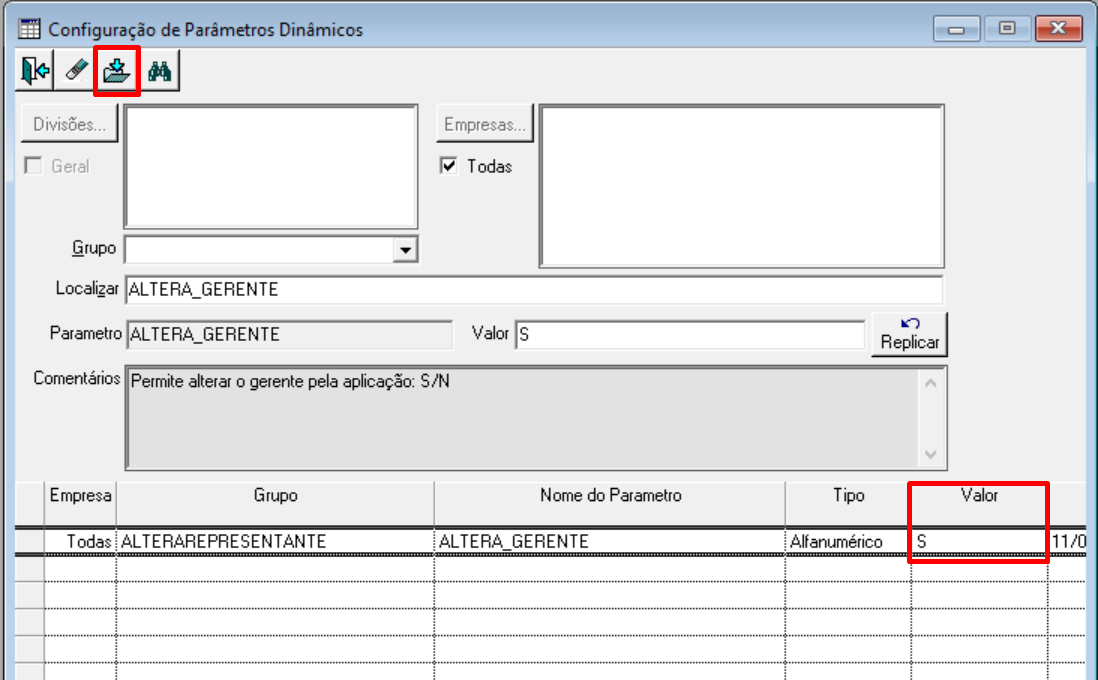Click into the Localizar search field
The width and height of the screenshot is (1098, 680).
coord(534,290)
